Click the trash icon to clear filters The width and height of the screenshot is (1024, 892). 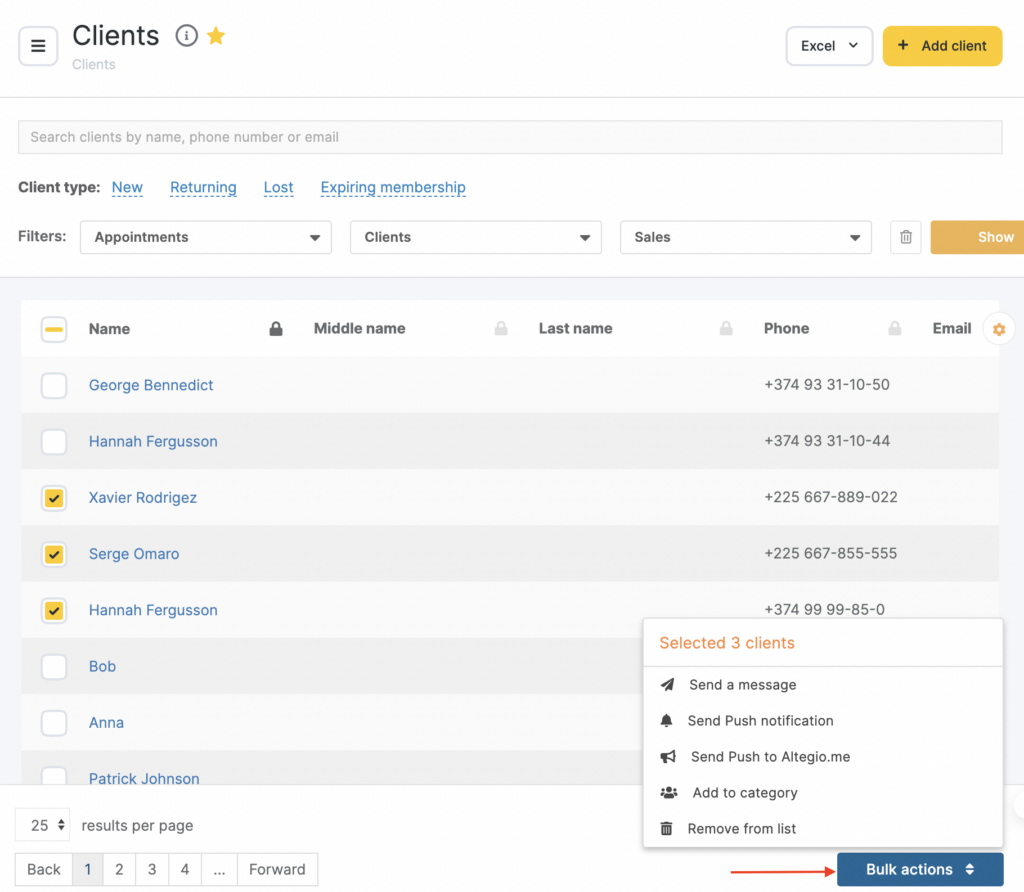click(905, 237)
